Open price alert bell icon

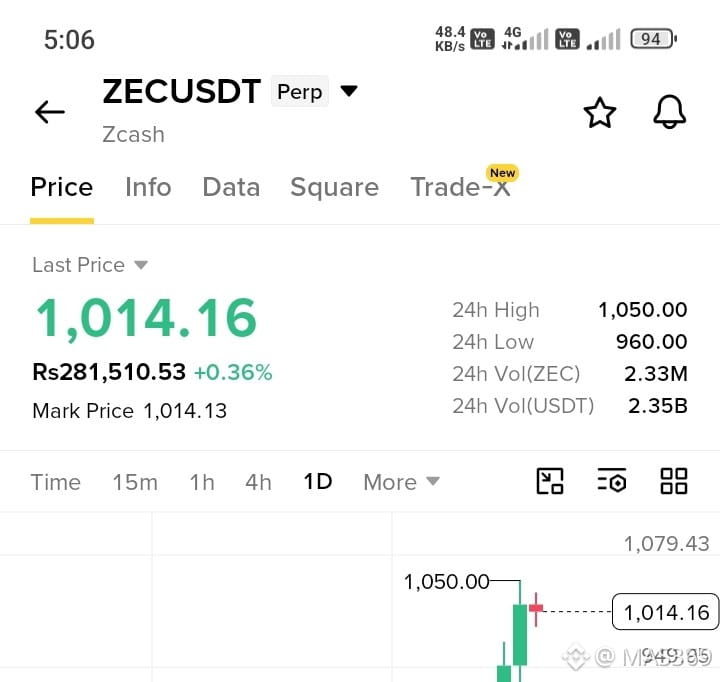(669, 112)
